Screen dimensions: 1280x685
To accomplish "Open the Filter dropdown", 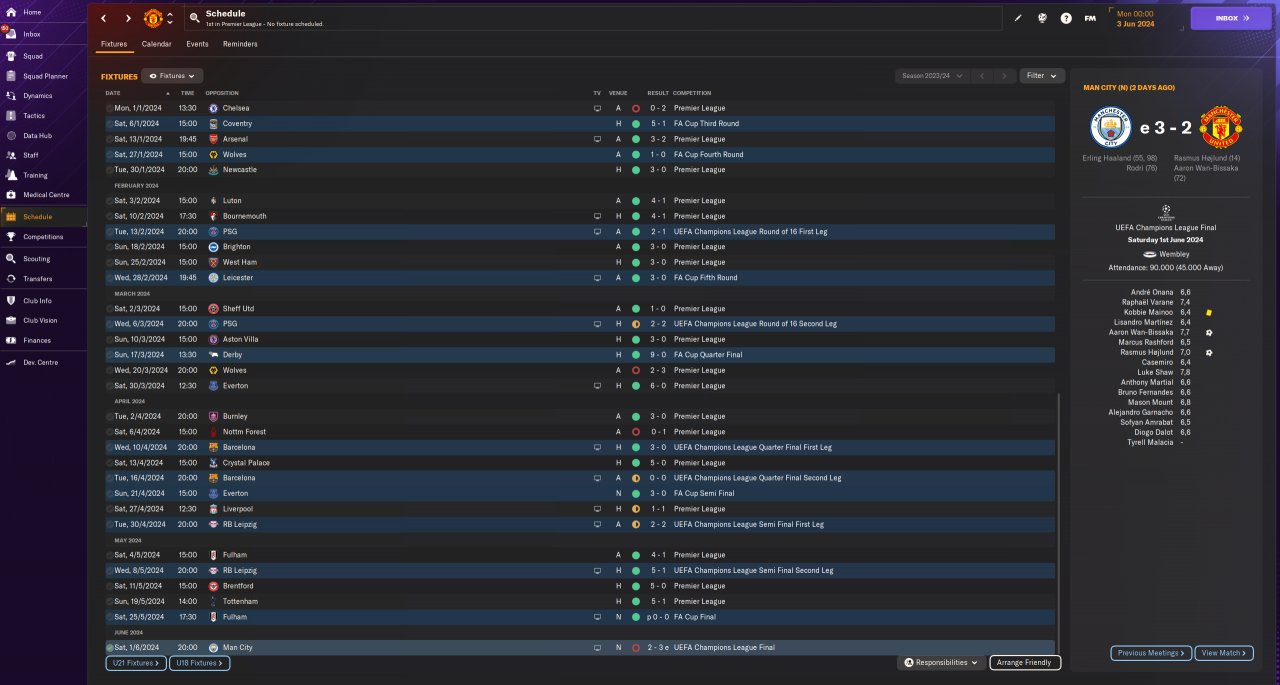I will coord(1042,76).
